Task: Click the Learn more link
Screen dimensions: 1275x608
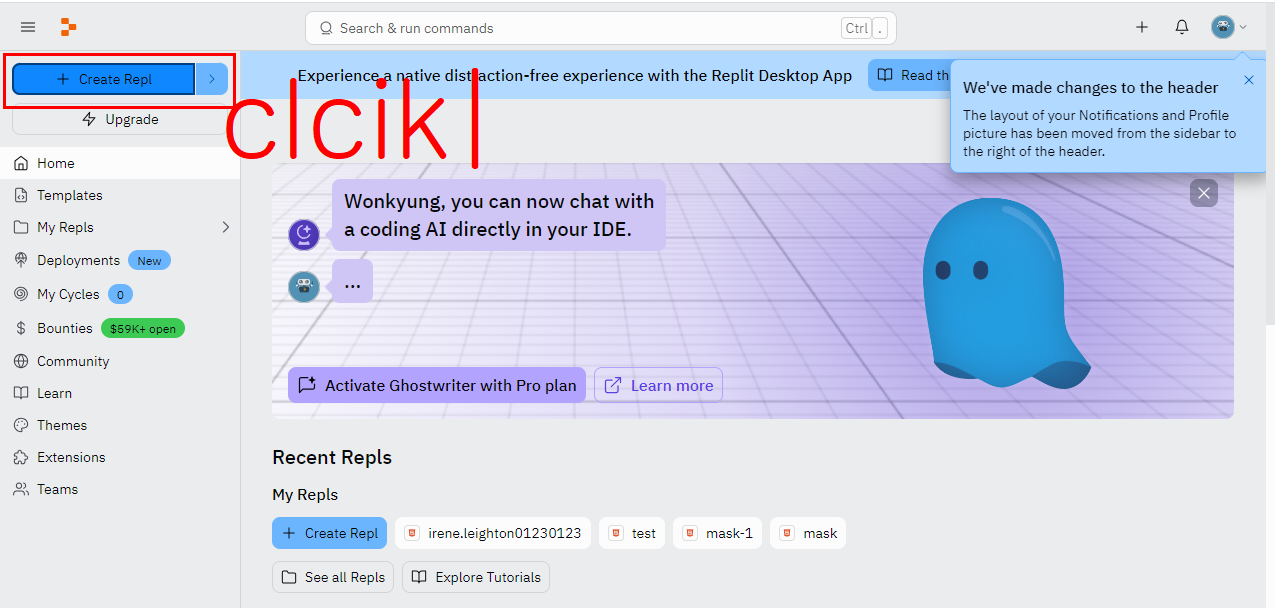Action: (658, 385)
